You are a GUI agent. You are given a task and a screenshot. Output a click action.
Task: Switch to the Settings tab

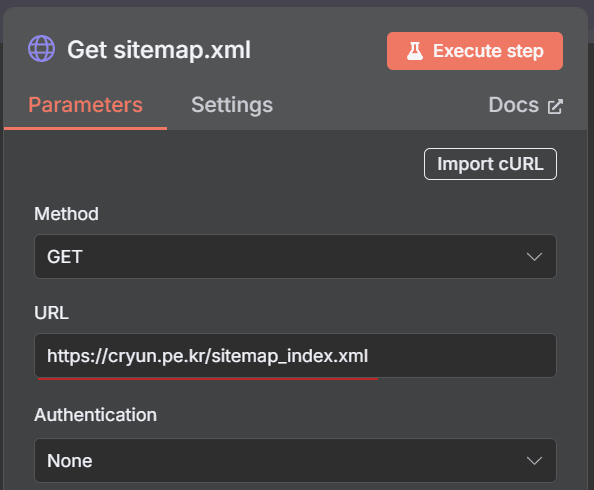(232, 105)
